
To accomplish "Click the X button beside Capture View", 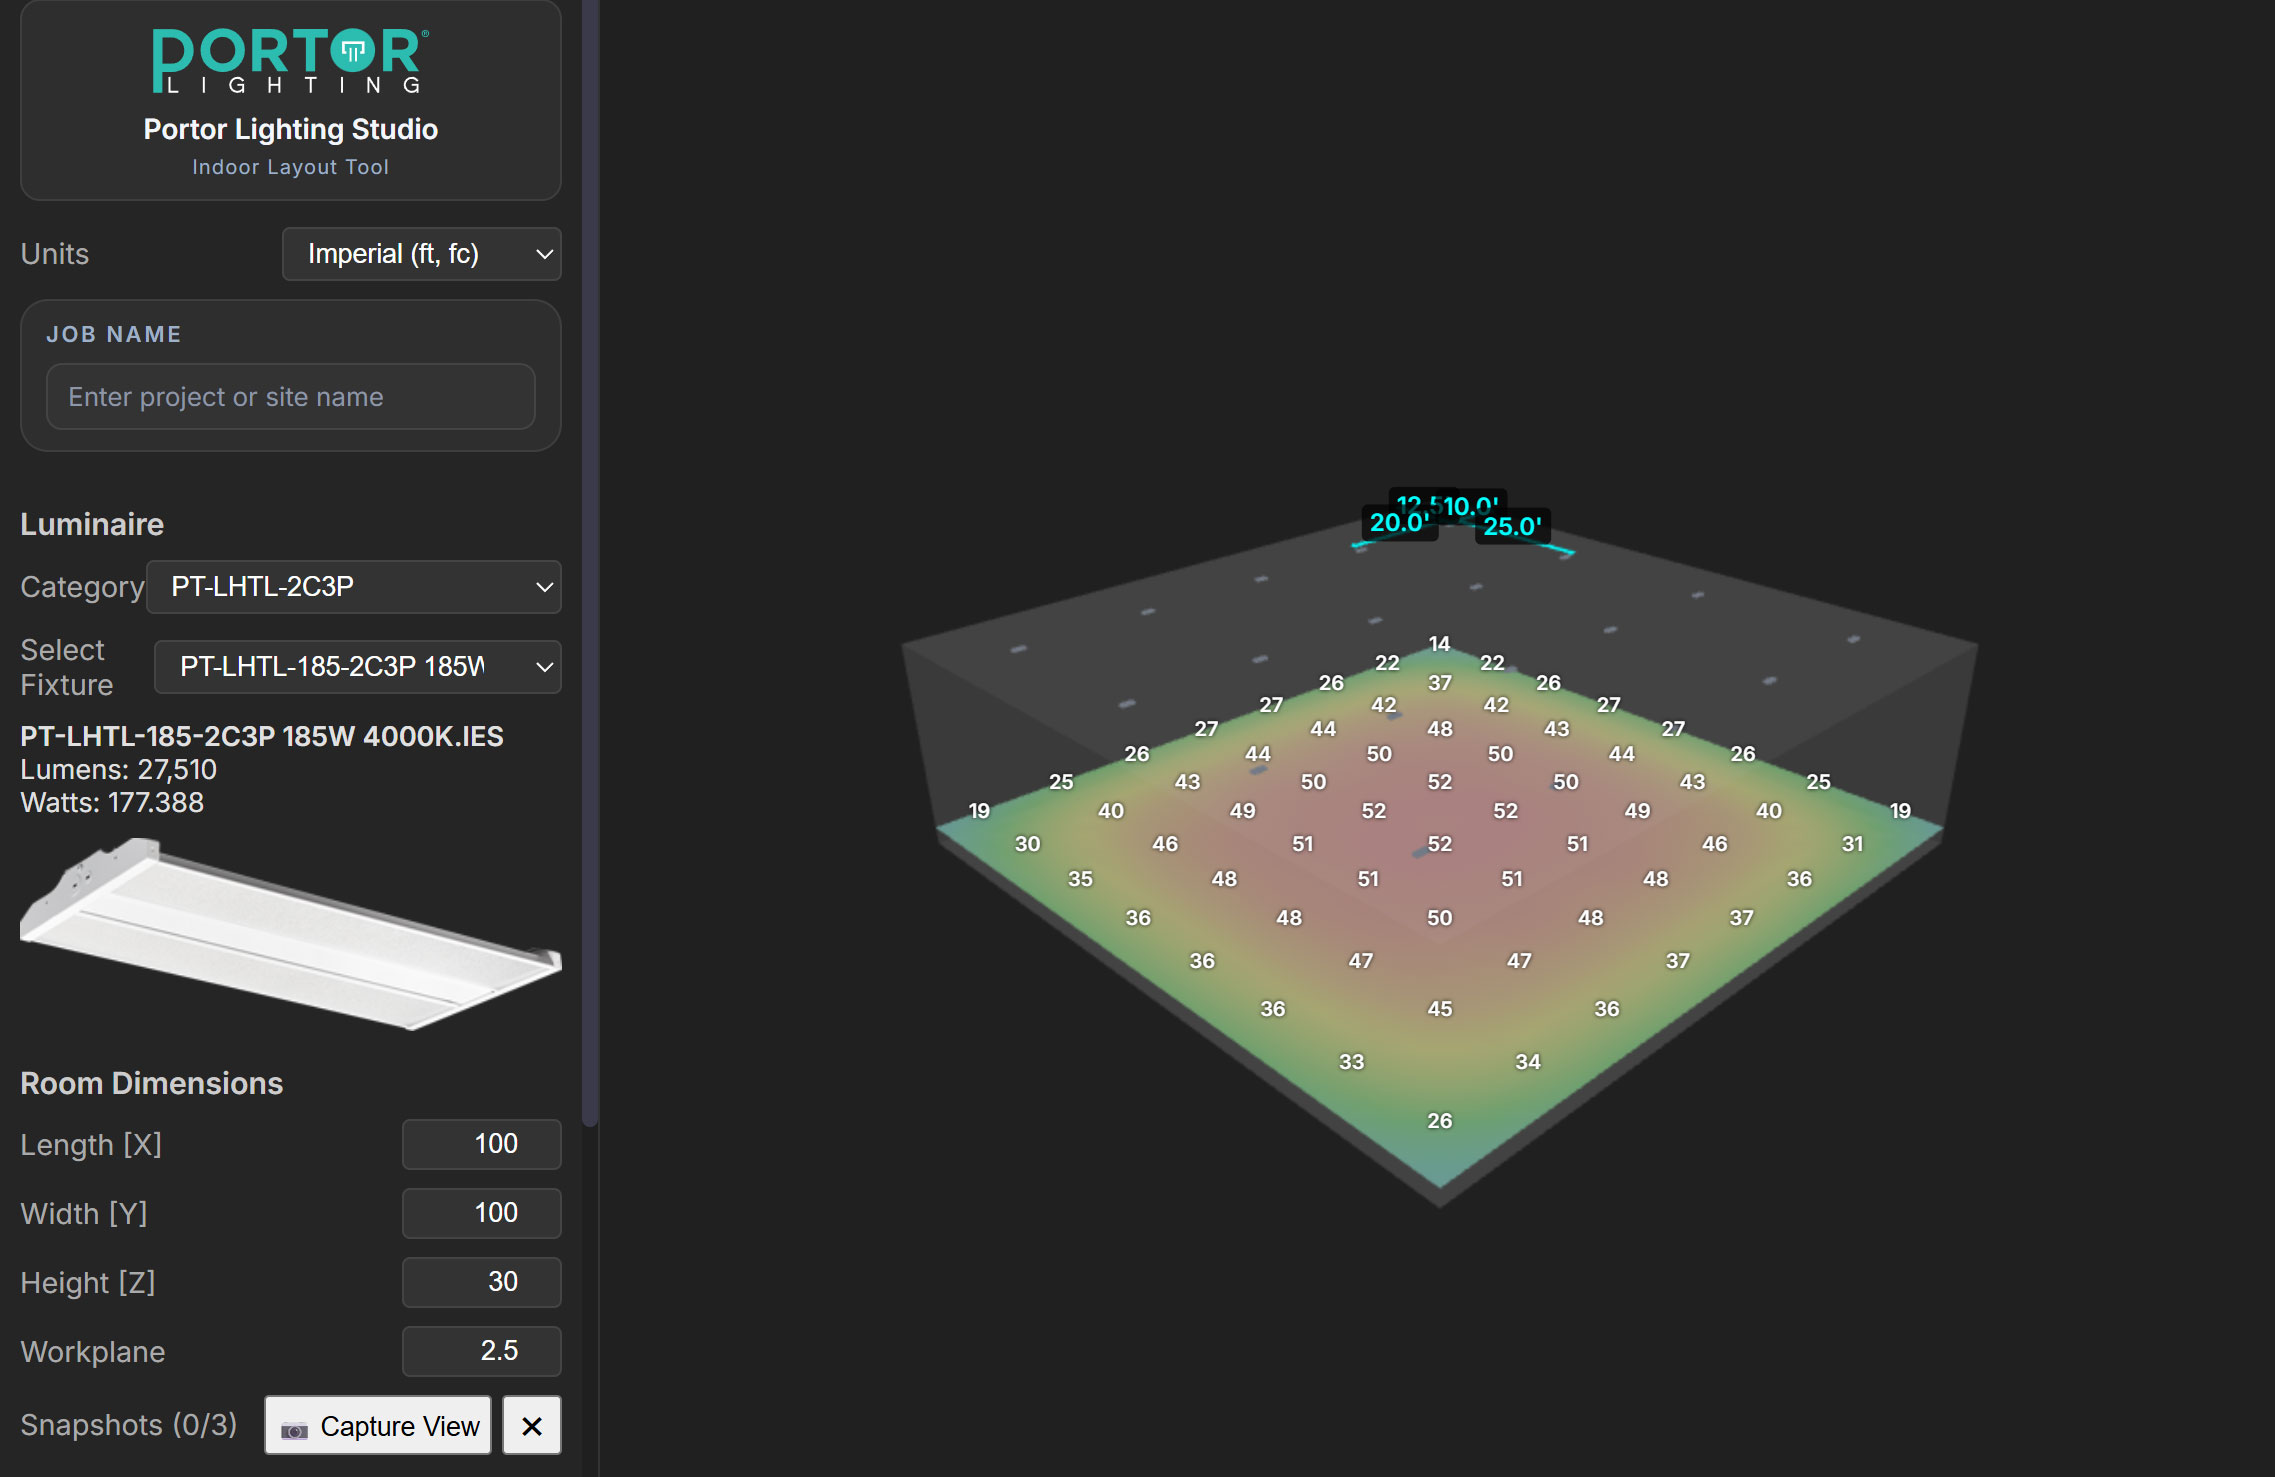I will pyautogui.click(x=531, y=1425).
